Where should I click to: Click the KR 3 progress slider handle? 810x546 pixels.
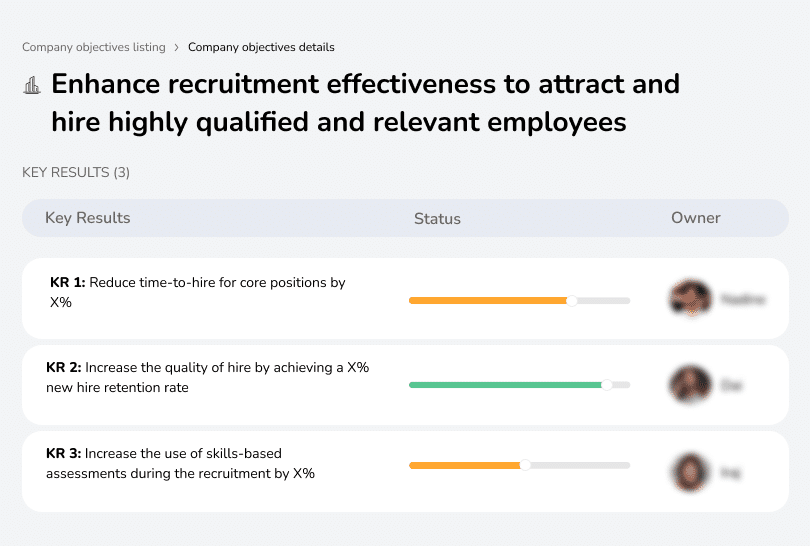point(525,465)
